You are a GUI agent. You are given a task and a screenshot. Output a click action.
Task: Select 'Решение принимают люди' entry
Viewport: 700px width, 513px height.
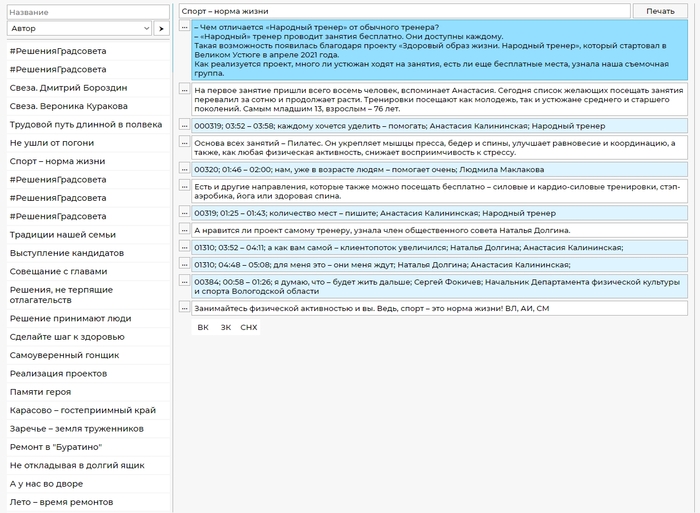[x=88, y=319]
